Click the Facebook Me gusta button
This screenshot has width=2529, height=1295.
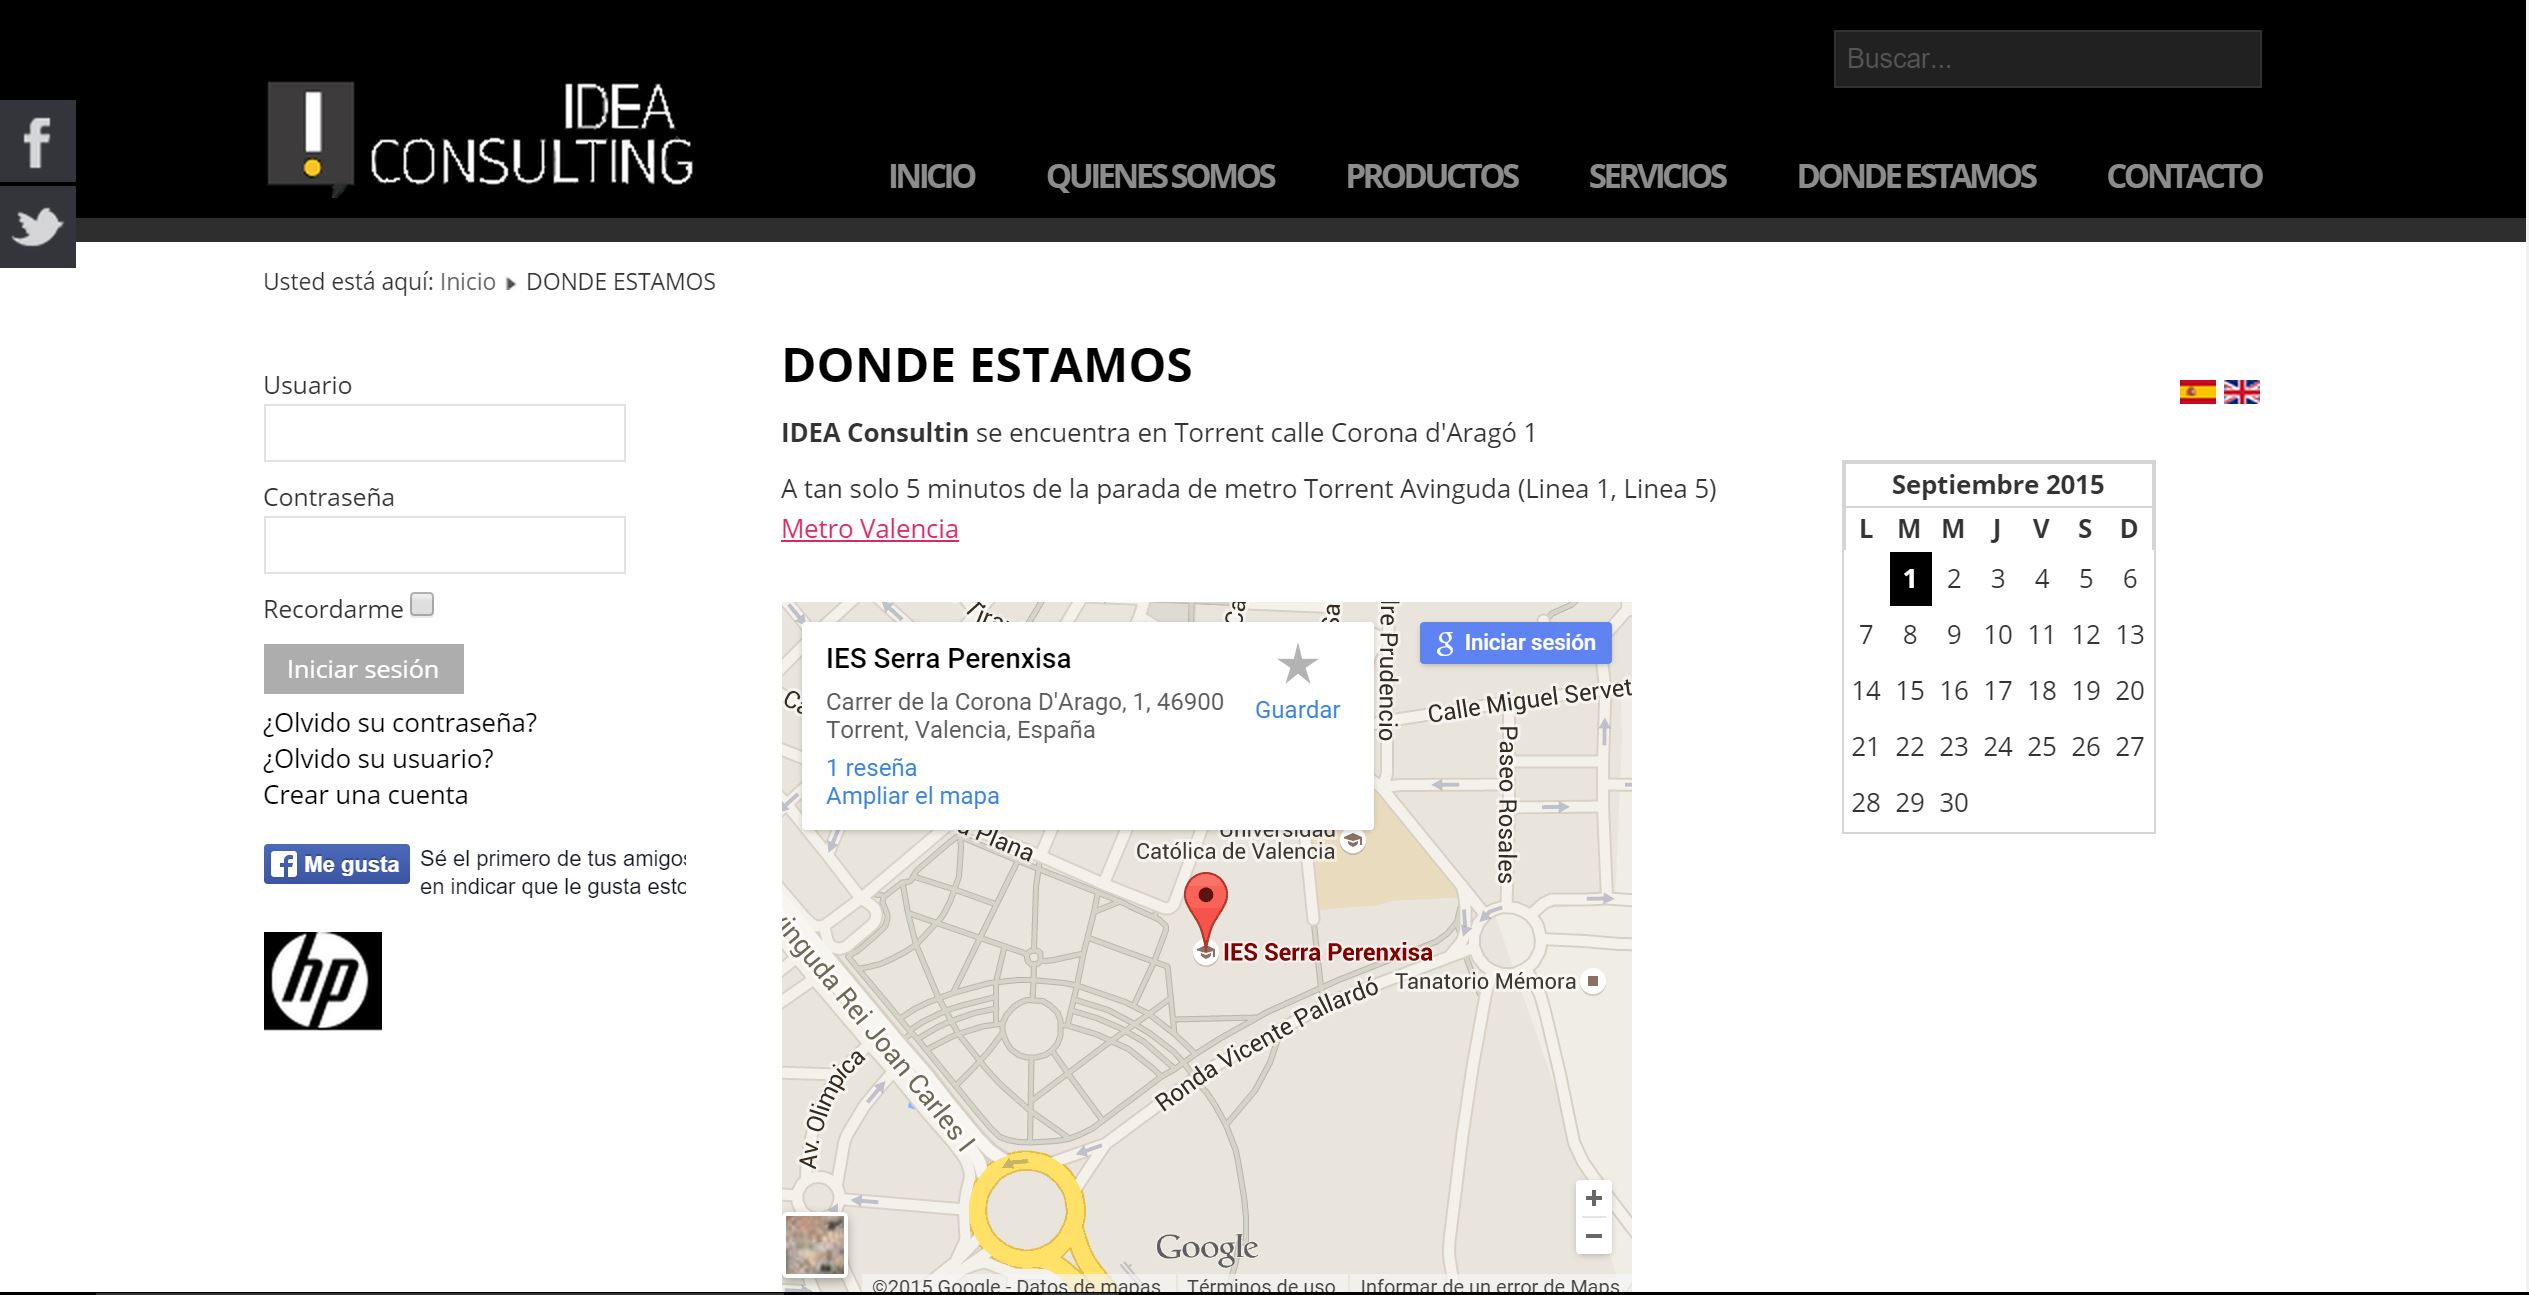[x=336, y=864]
